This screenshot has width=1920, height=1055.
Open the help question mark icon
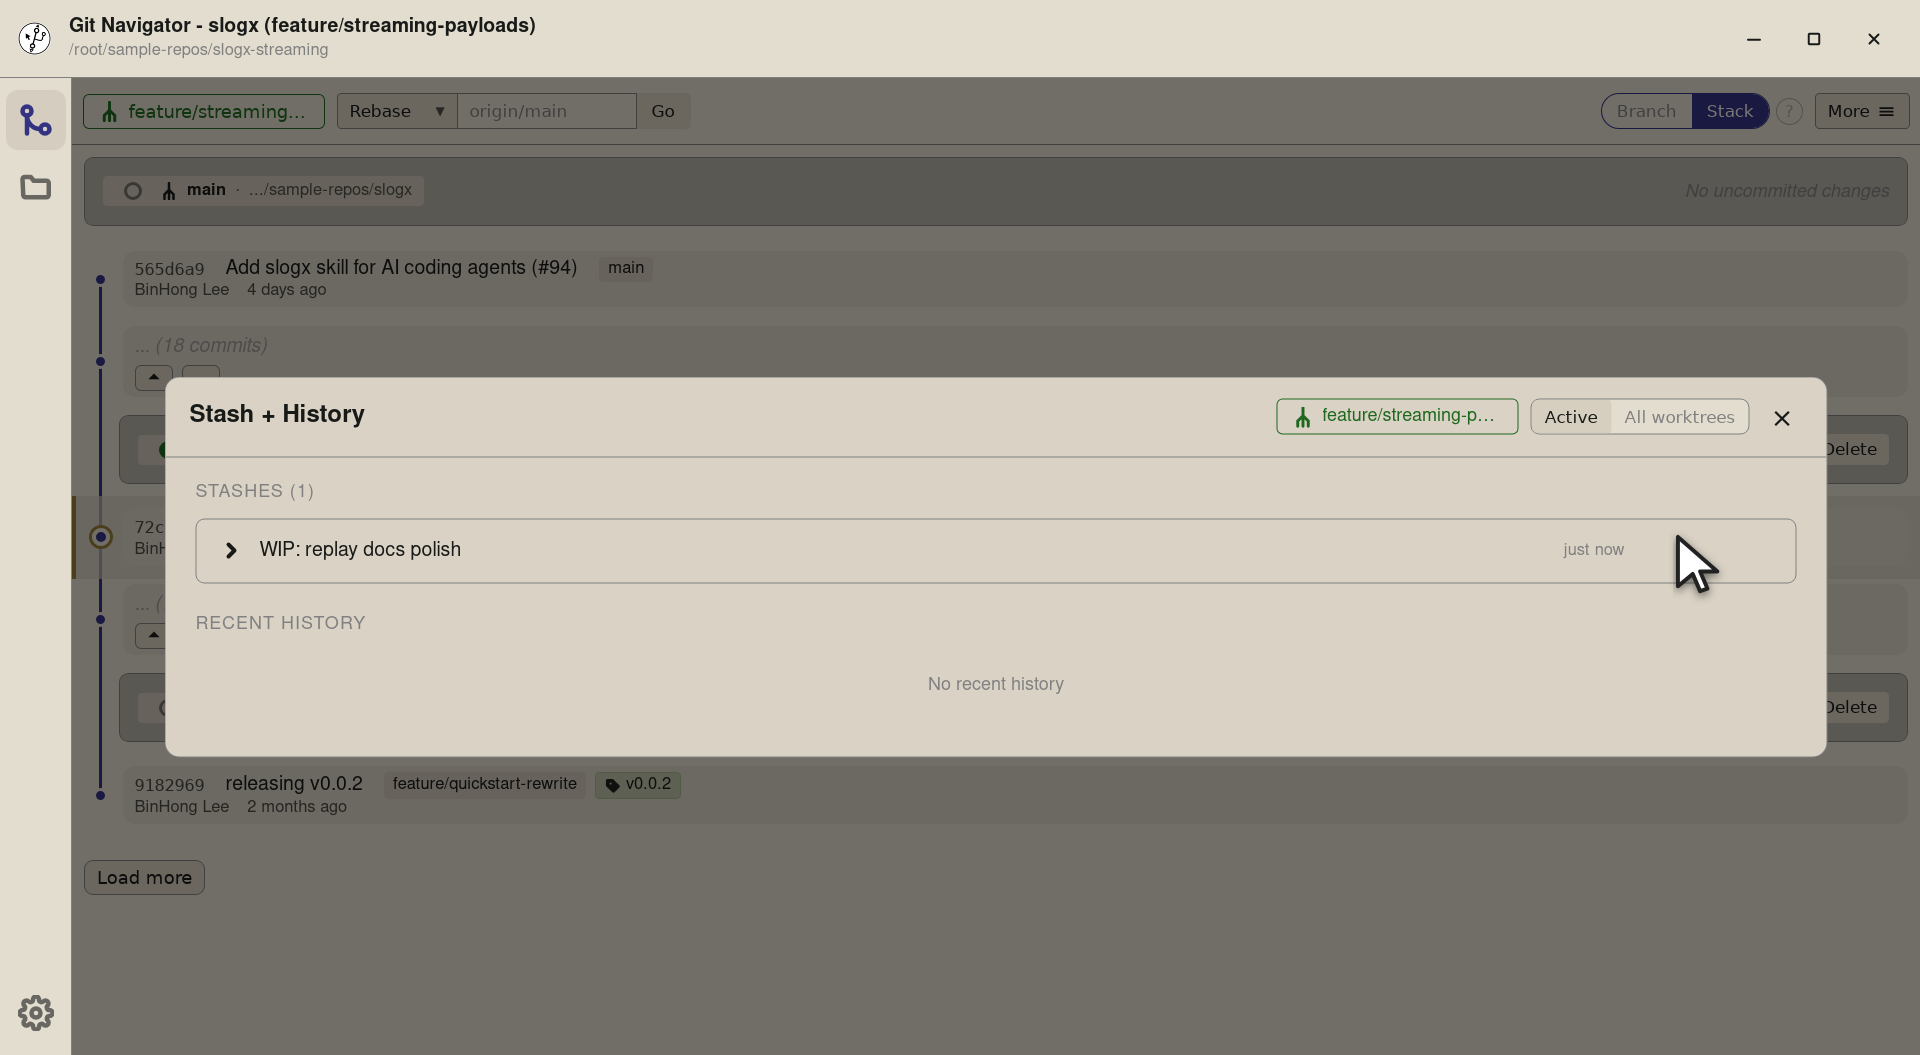coord(1789,111)
